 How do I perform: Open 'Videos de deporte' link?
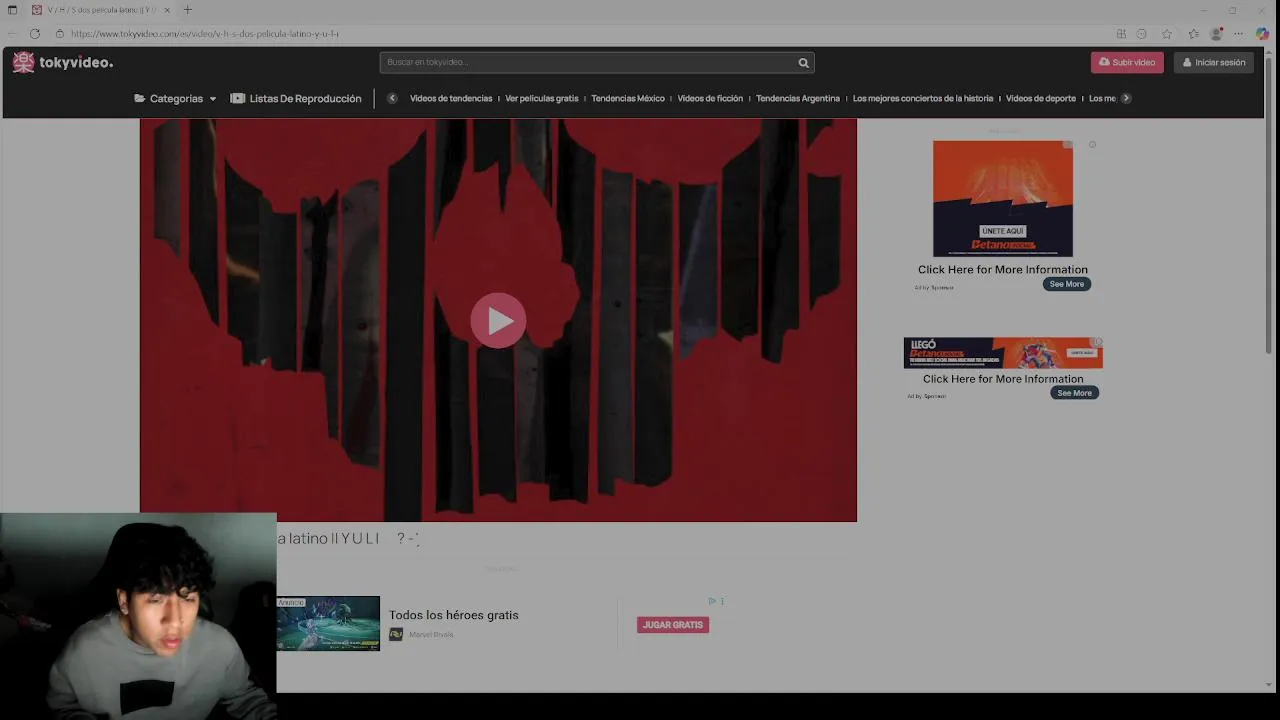(1041, 98)
